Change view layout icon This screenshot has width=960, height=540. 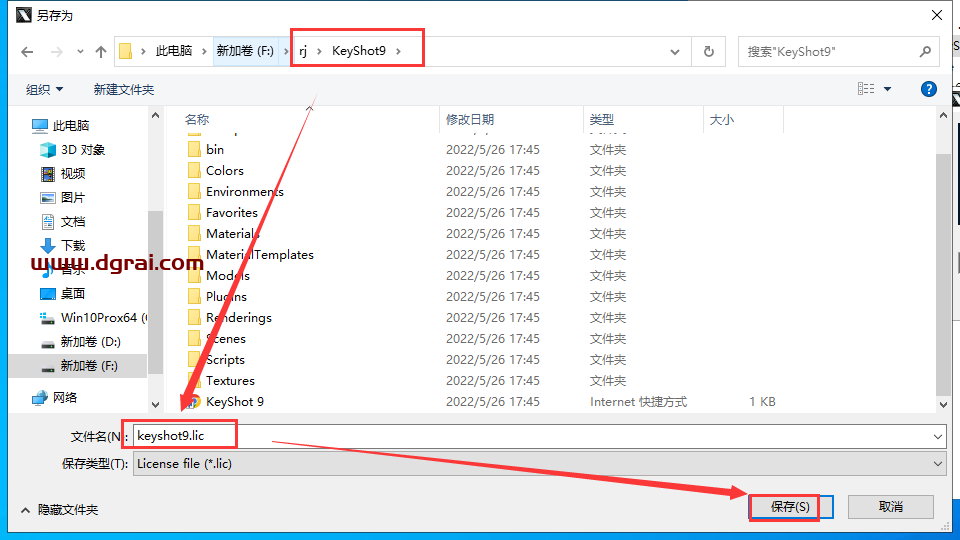[866, 89]
